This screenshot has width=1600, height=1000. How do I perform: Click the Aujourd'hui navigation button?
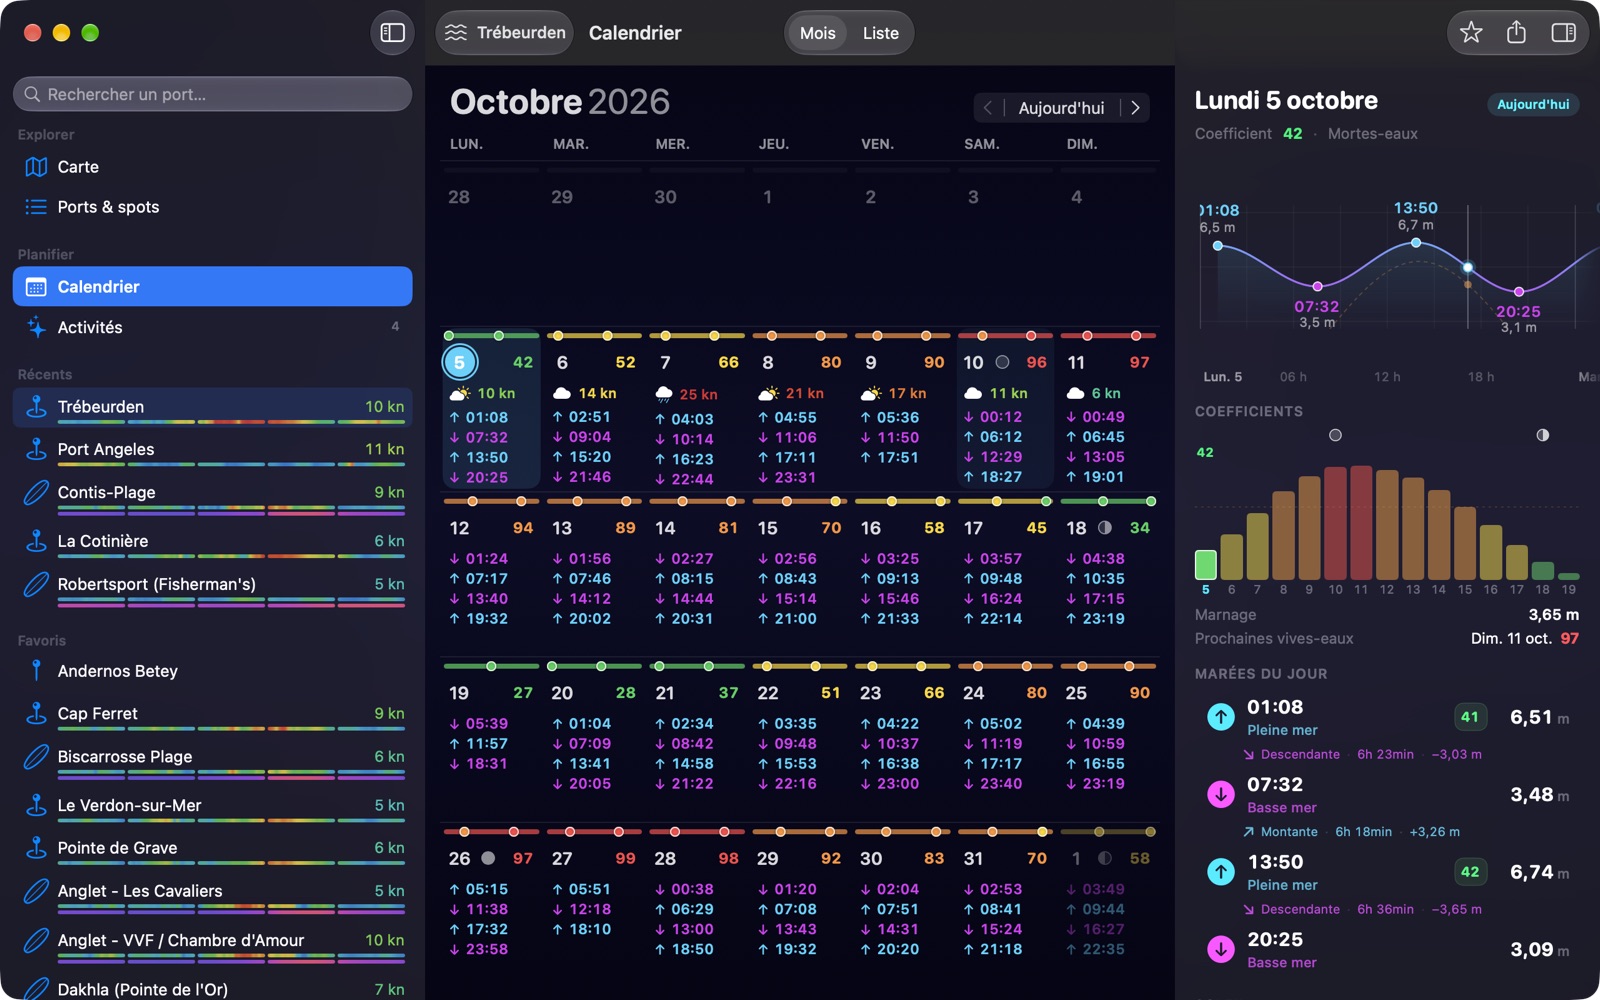(1061, 108)
